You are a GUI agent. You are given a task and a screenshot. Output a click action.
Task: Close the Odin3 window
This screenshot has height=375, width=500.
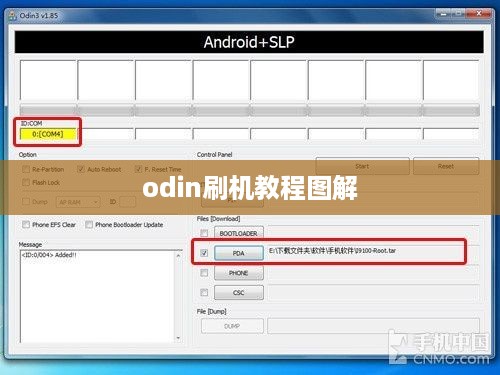tap(479, 14)
